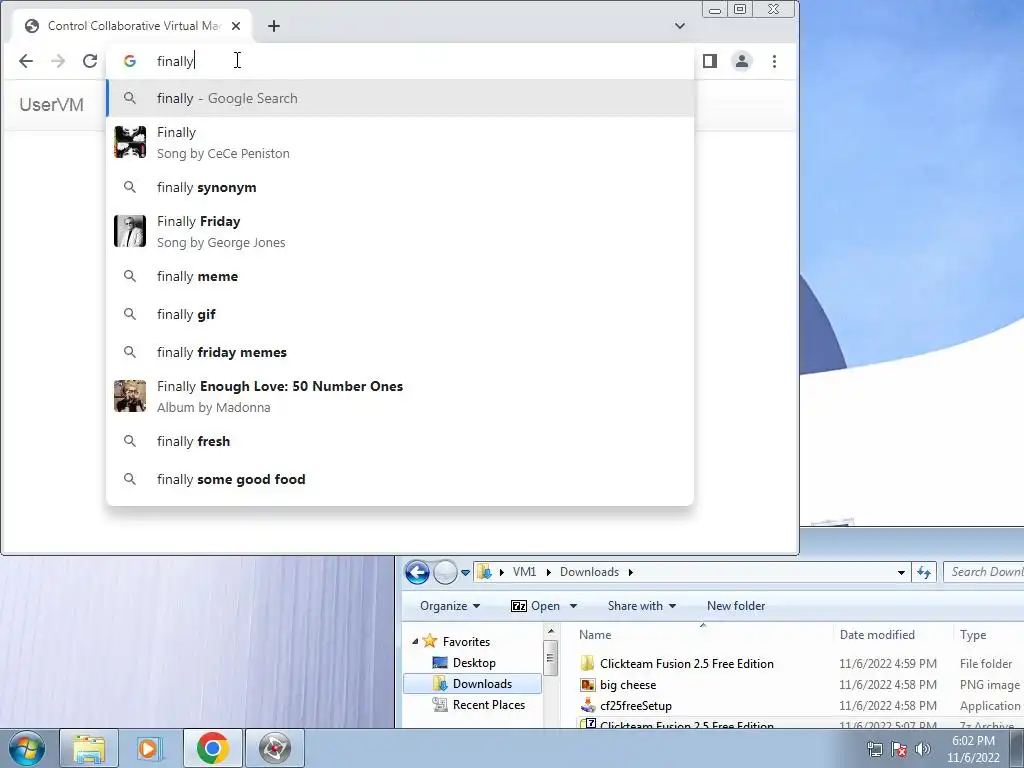Open Chrome three-dot menu
1024x768 pixels.
point(775,61)
